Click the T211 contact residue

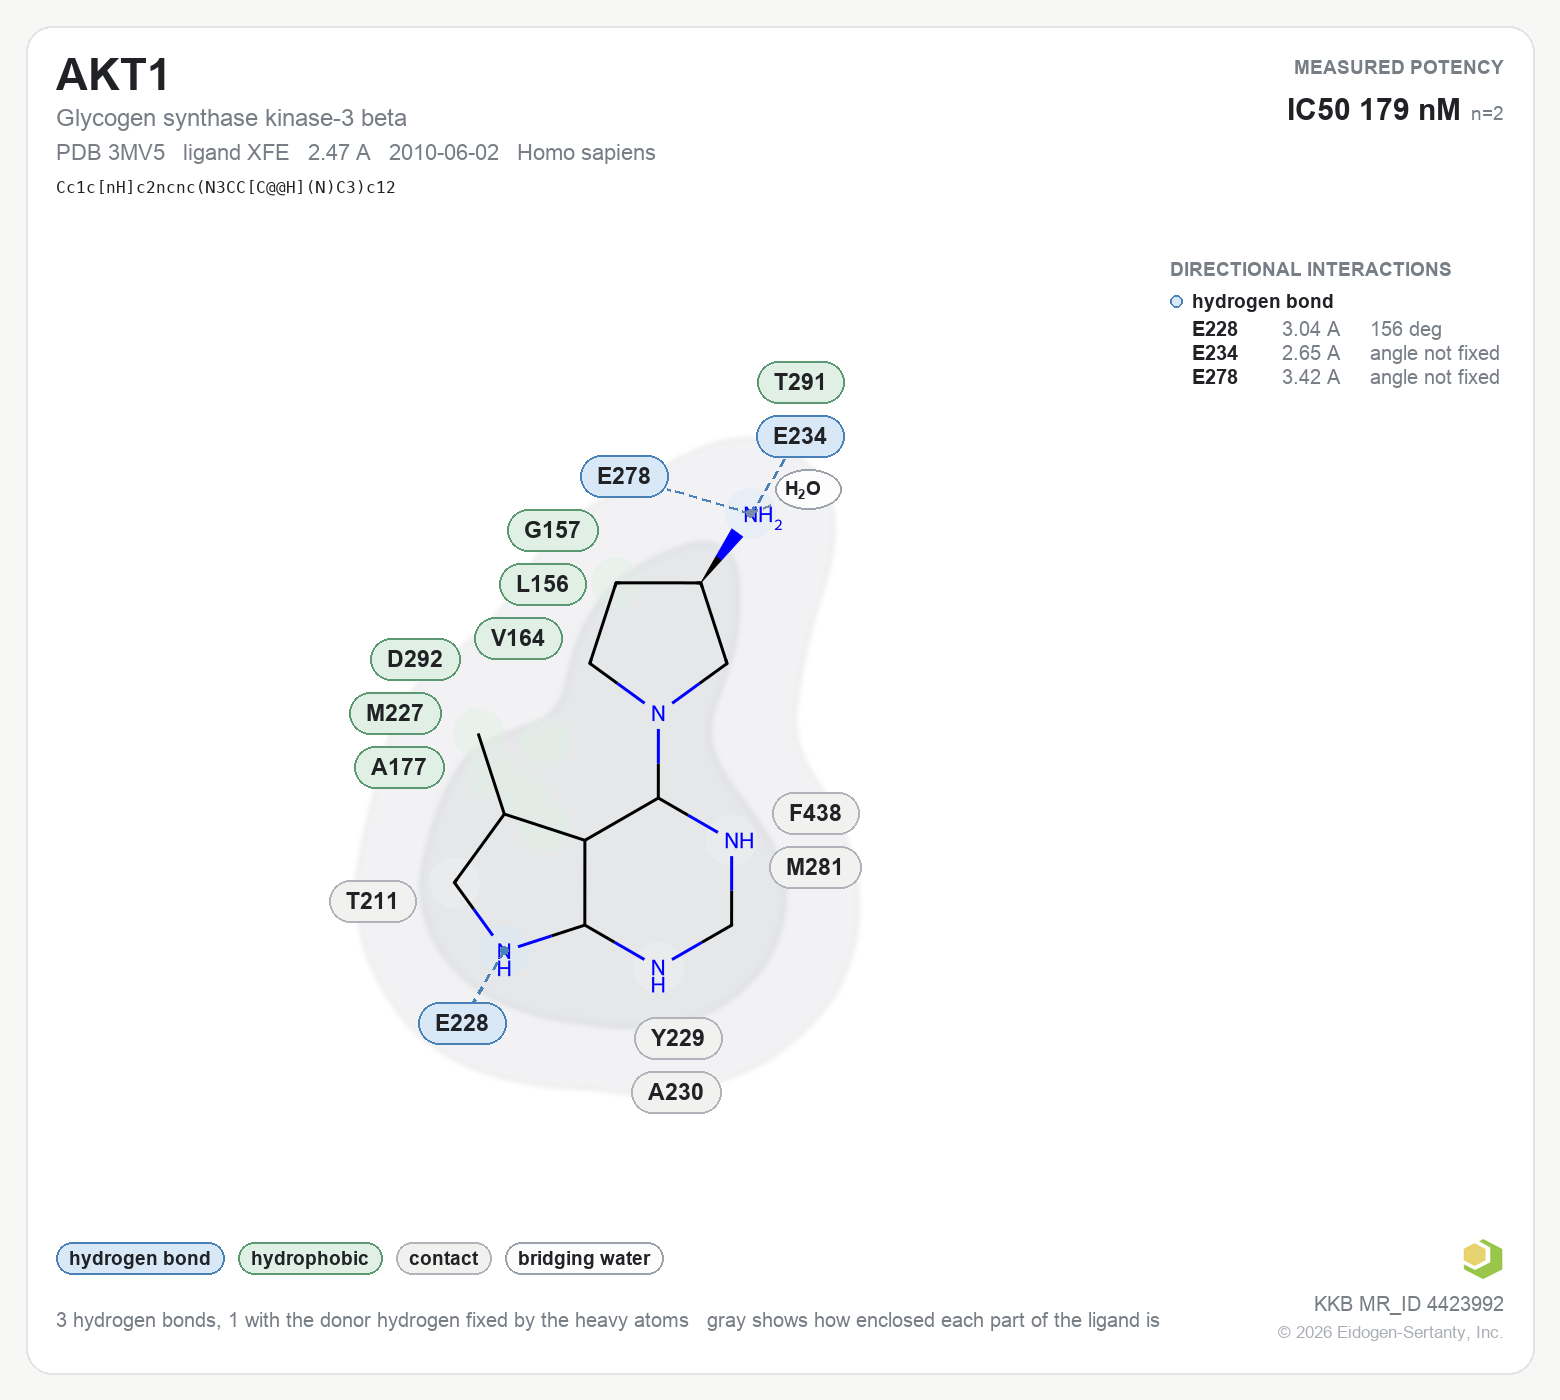point(373,901)
